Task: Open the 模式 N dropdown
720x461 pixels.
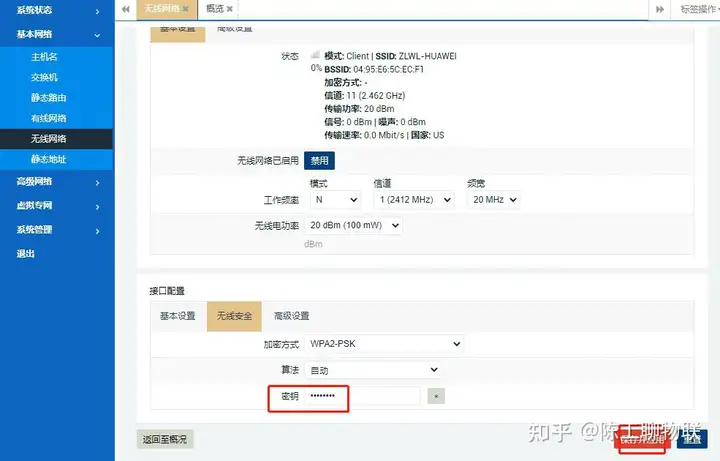Action: pos(336,200)
